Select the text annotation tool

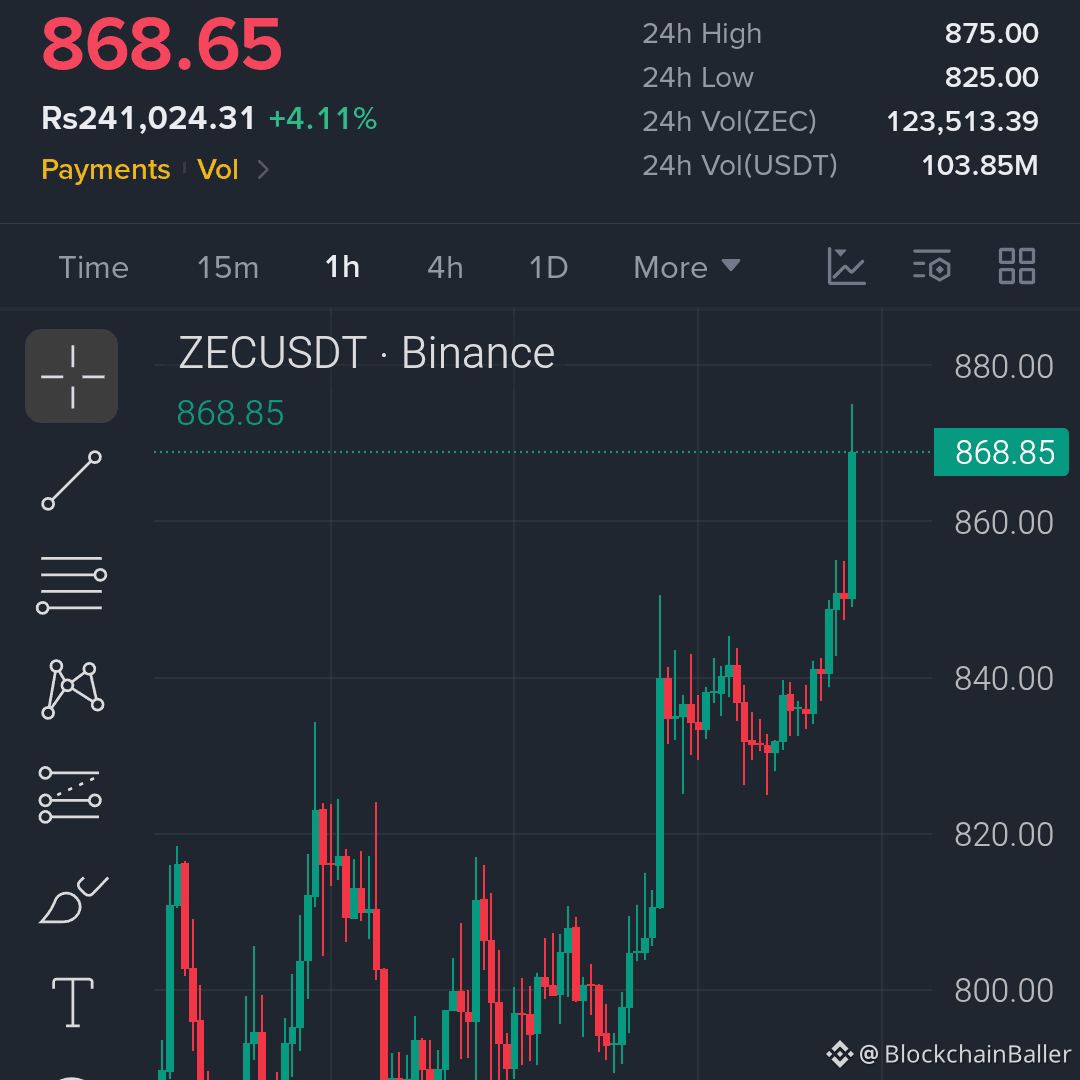coord(73,1002)
